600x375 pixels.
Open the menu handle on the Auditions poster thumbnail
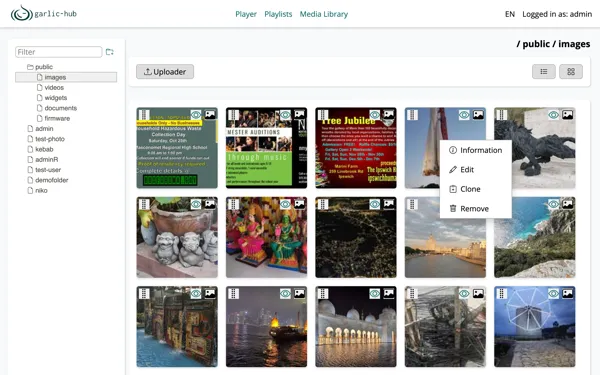(233, 115)
